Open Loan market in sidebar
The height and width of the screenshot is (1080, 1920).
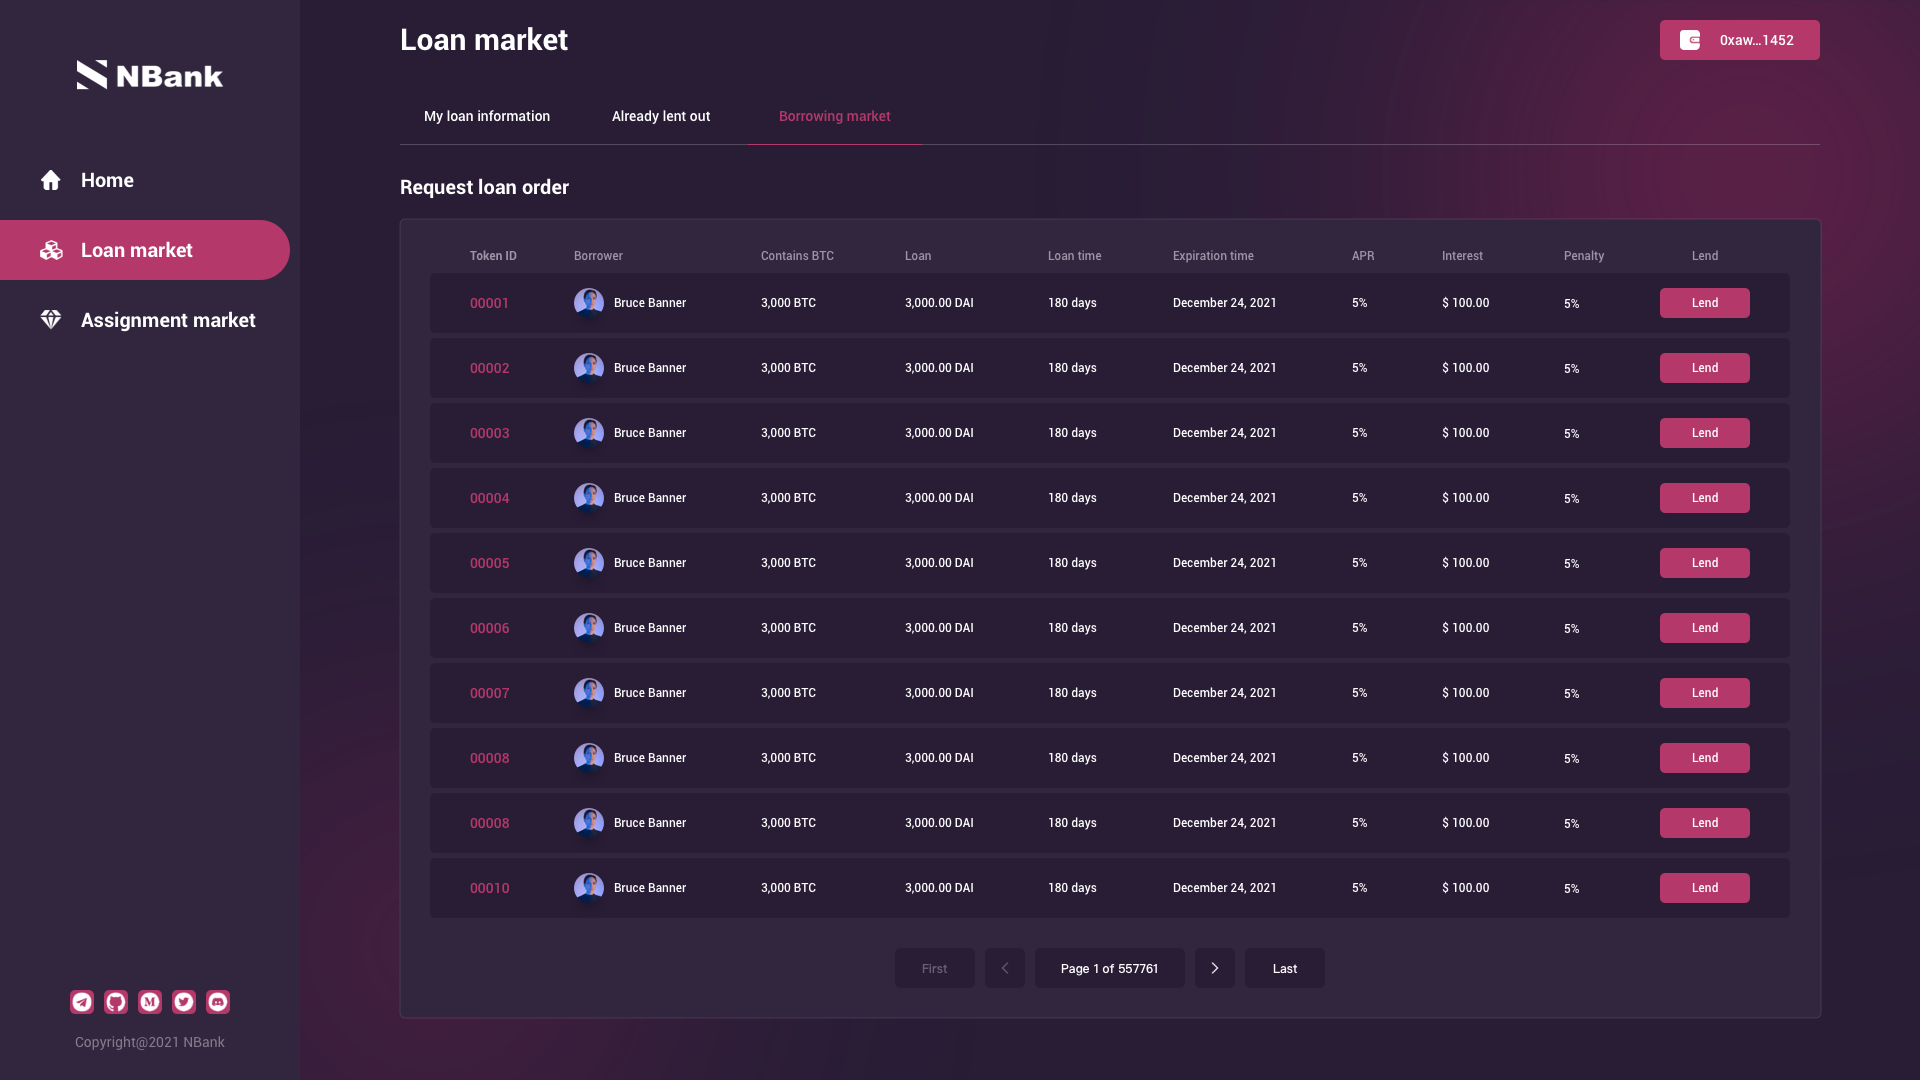[x=136, y=250]
